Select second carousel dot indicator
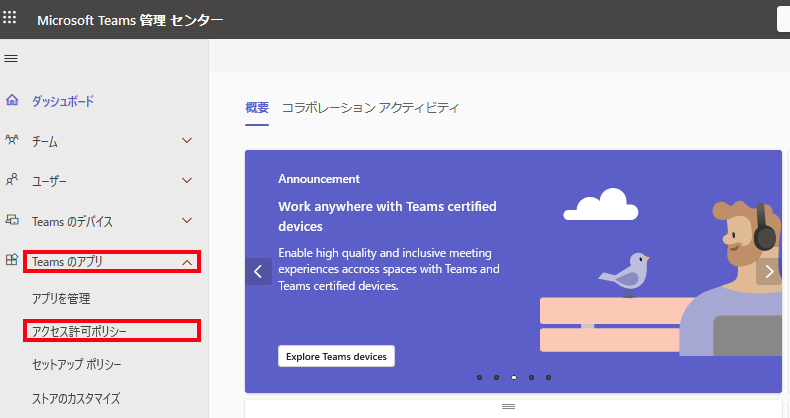790x418 pixels. point(497,377)
